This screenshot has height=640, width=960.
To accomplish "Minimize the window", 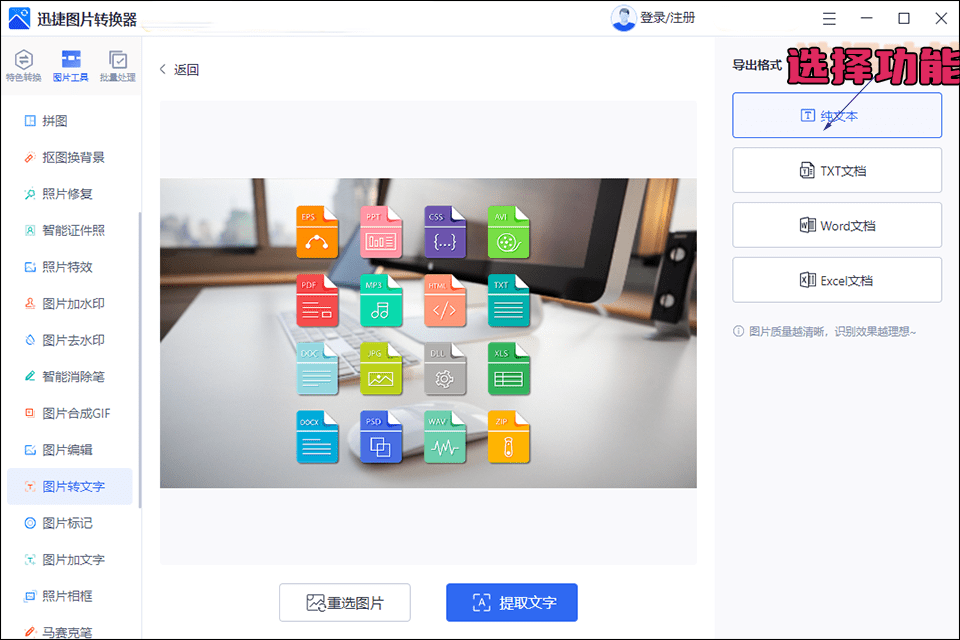I will click(866, 18).
